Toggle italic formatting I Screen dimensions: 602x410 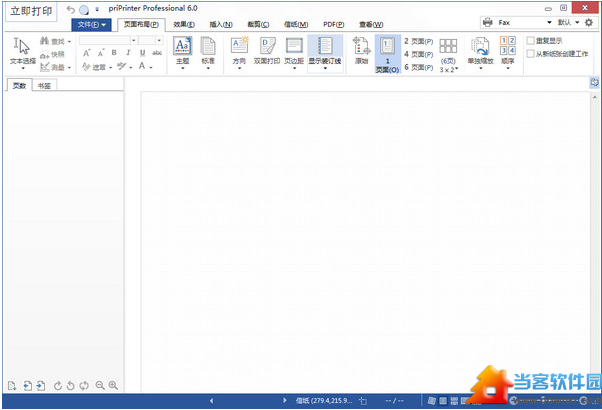point(128,53)
